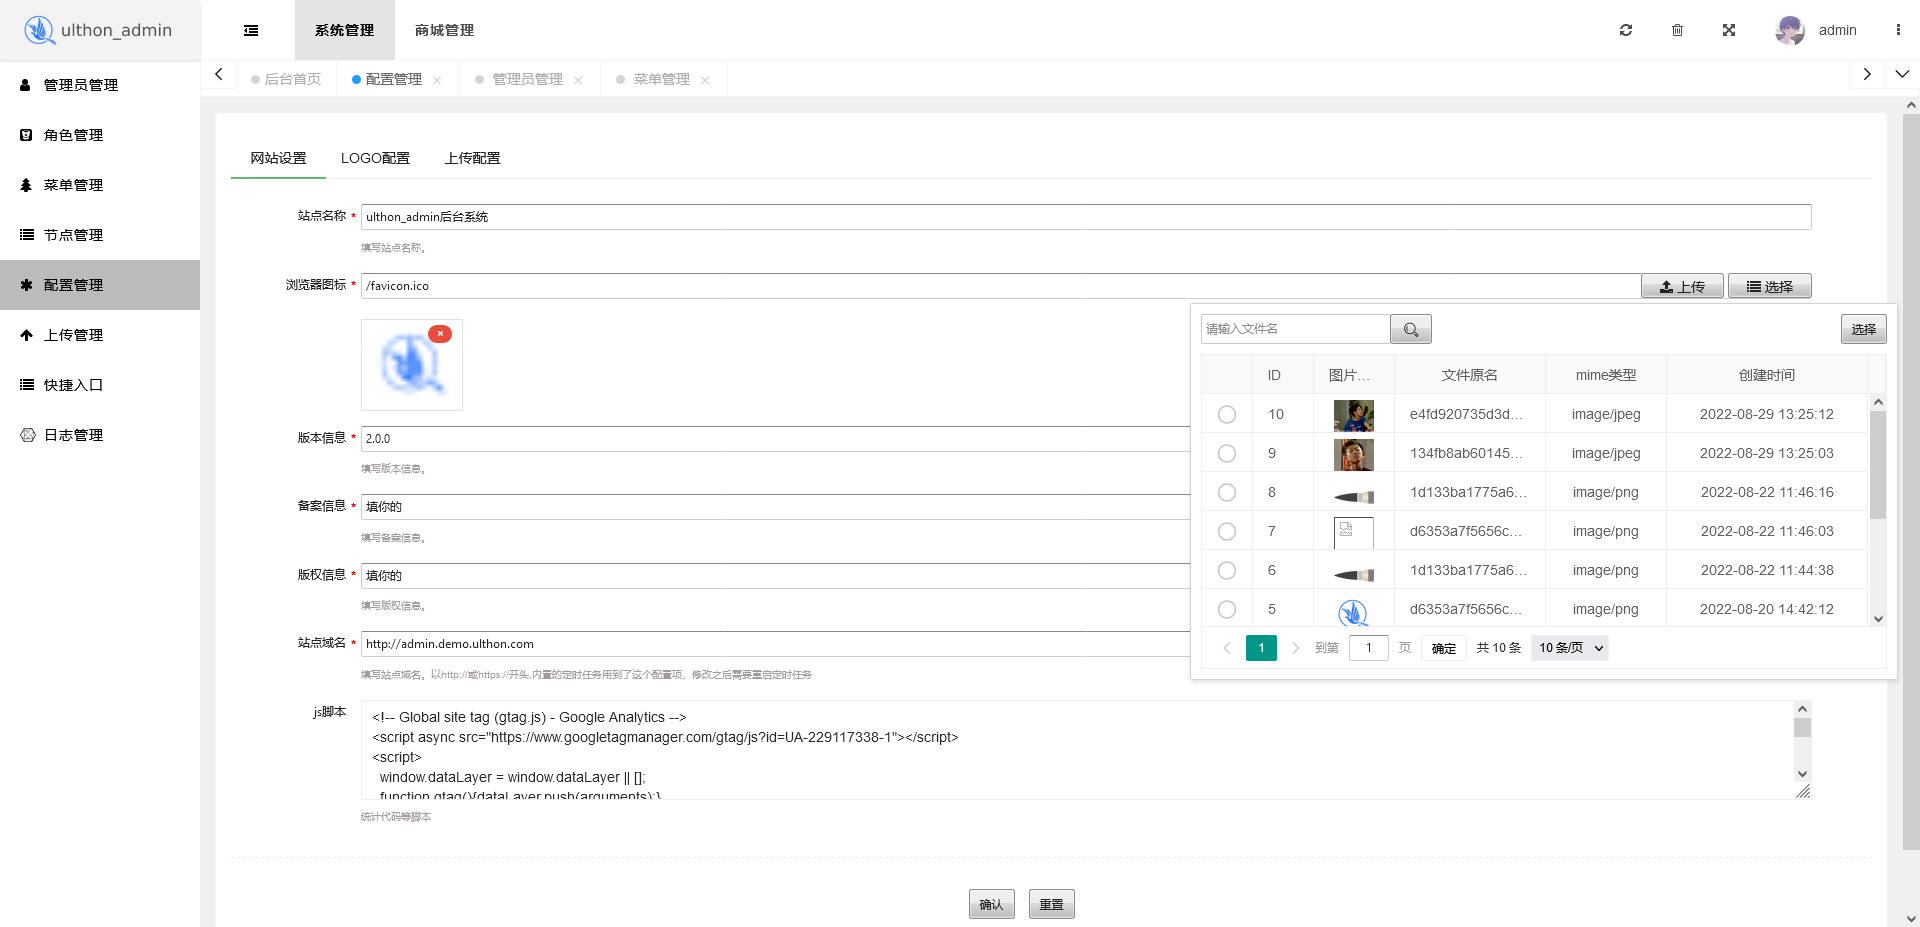The image size is (1920, 927).
Task: Open the admin user dropdown
Action: [x=1837, y=30]
